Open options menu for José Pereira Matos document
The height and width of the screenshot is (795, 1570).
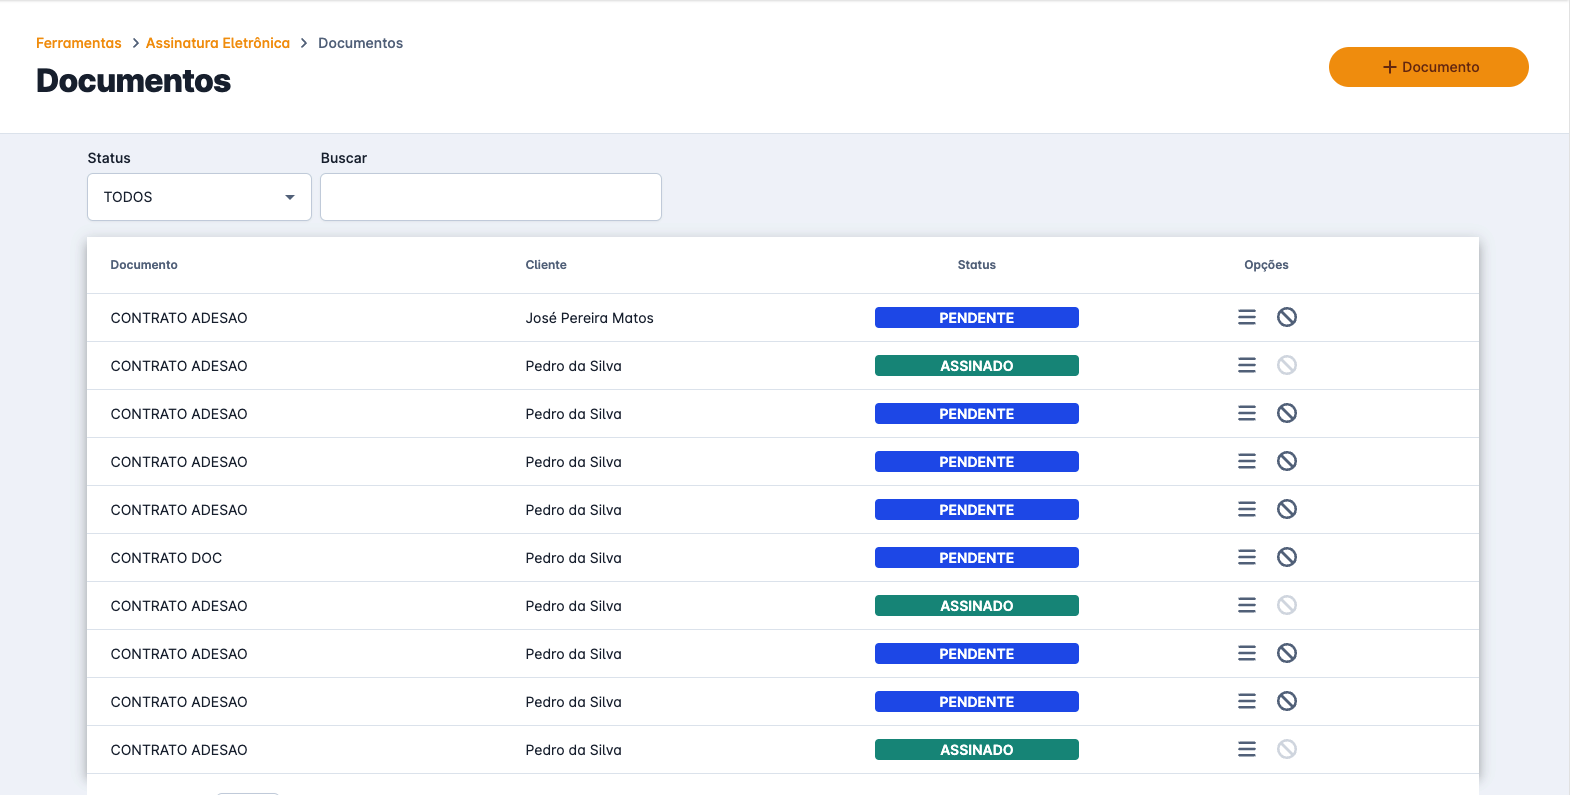[1246, 317]
